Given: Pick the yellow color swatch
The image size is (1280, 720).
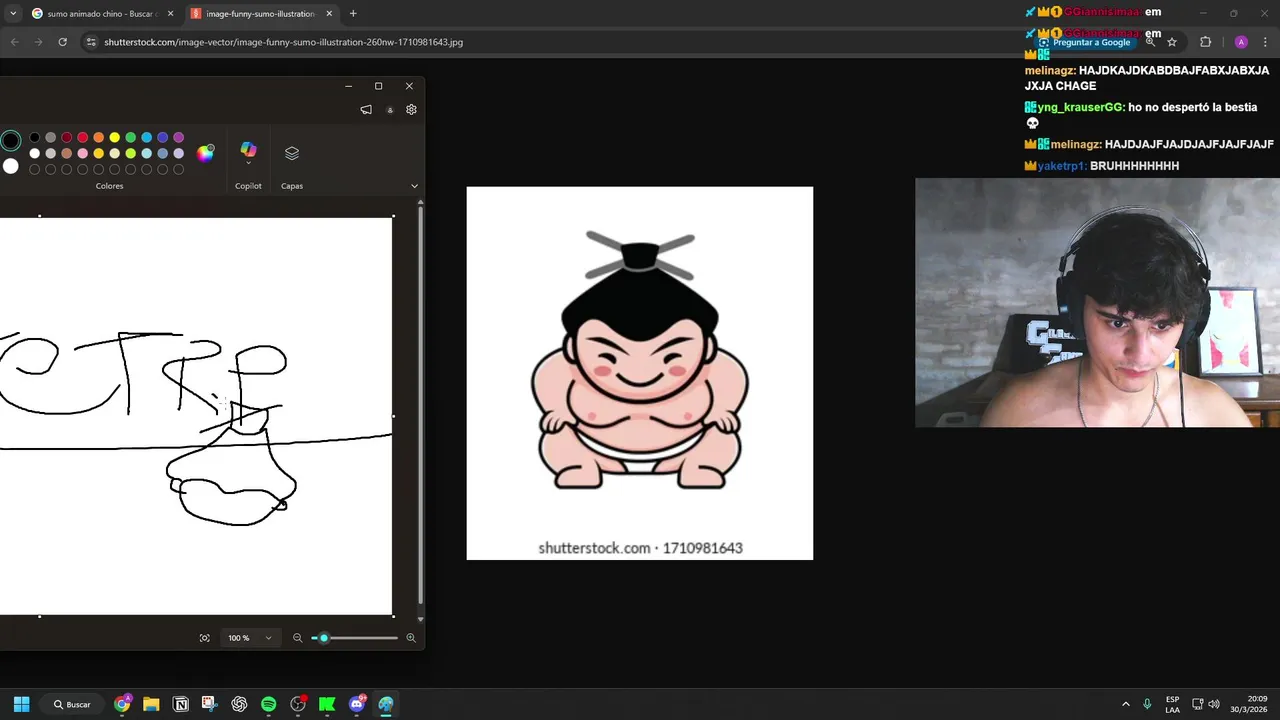Looking at the screenshot, I should click(x=115, y=138).
